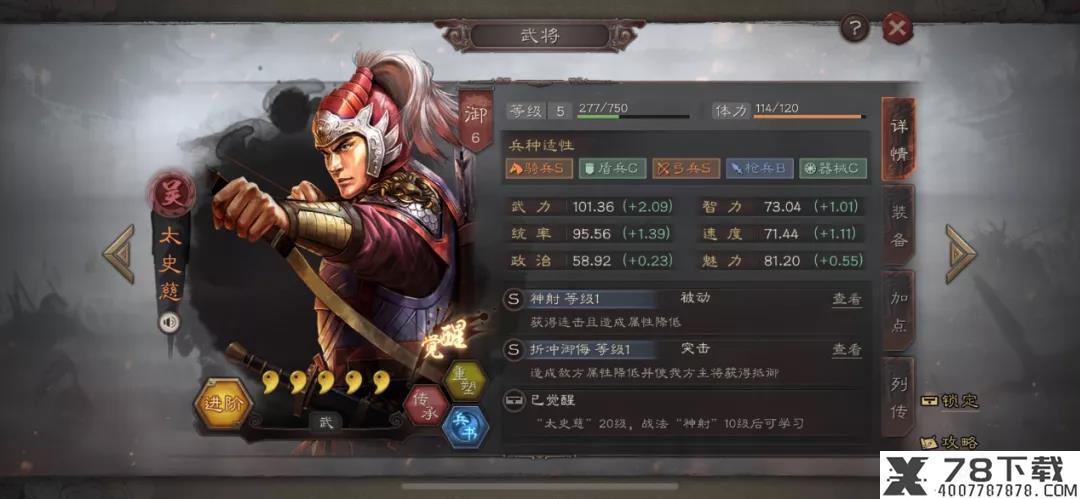Open the 兵书 blue hexagon icon
The height and width of the screenshot is (499, 1080).
[465, 426]
